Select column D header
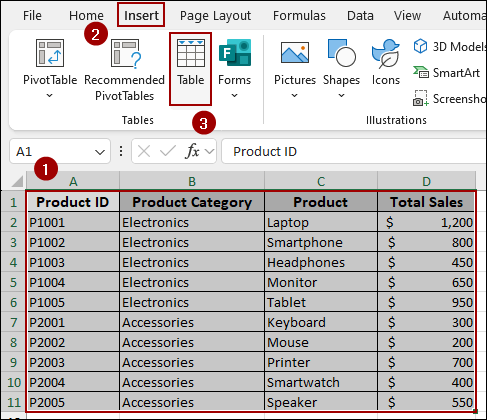Image resolution: width=487 pixels, height=420 pixels. pyautogui.click(x=426, y=181)
